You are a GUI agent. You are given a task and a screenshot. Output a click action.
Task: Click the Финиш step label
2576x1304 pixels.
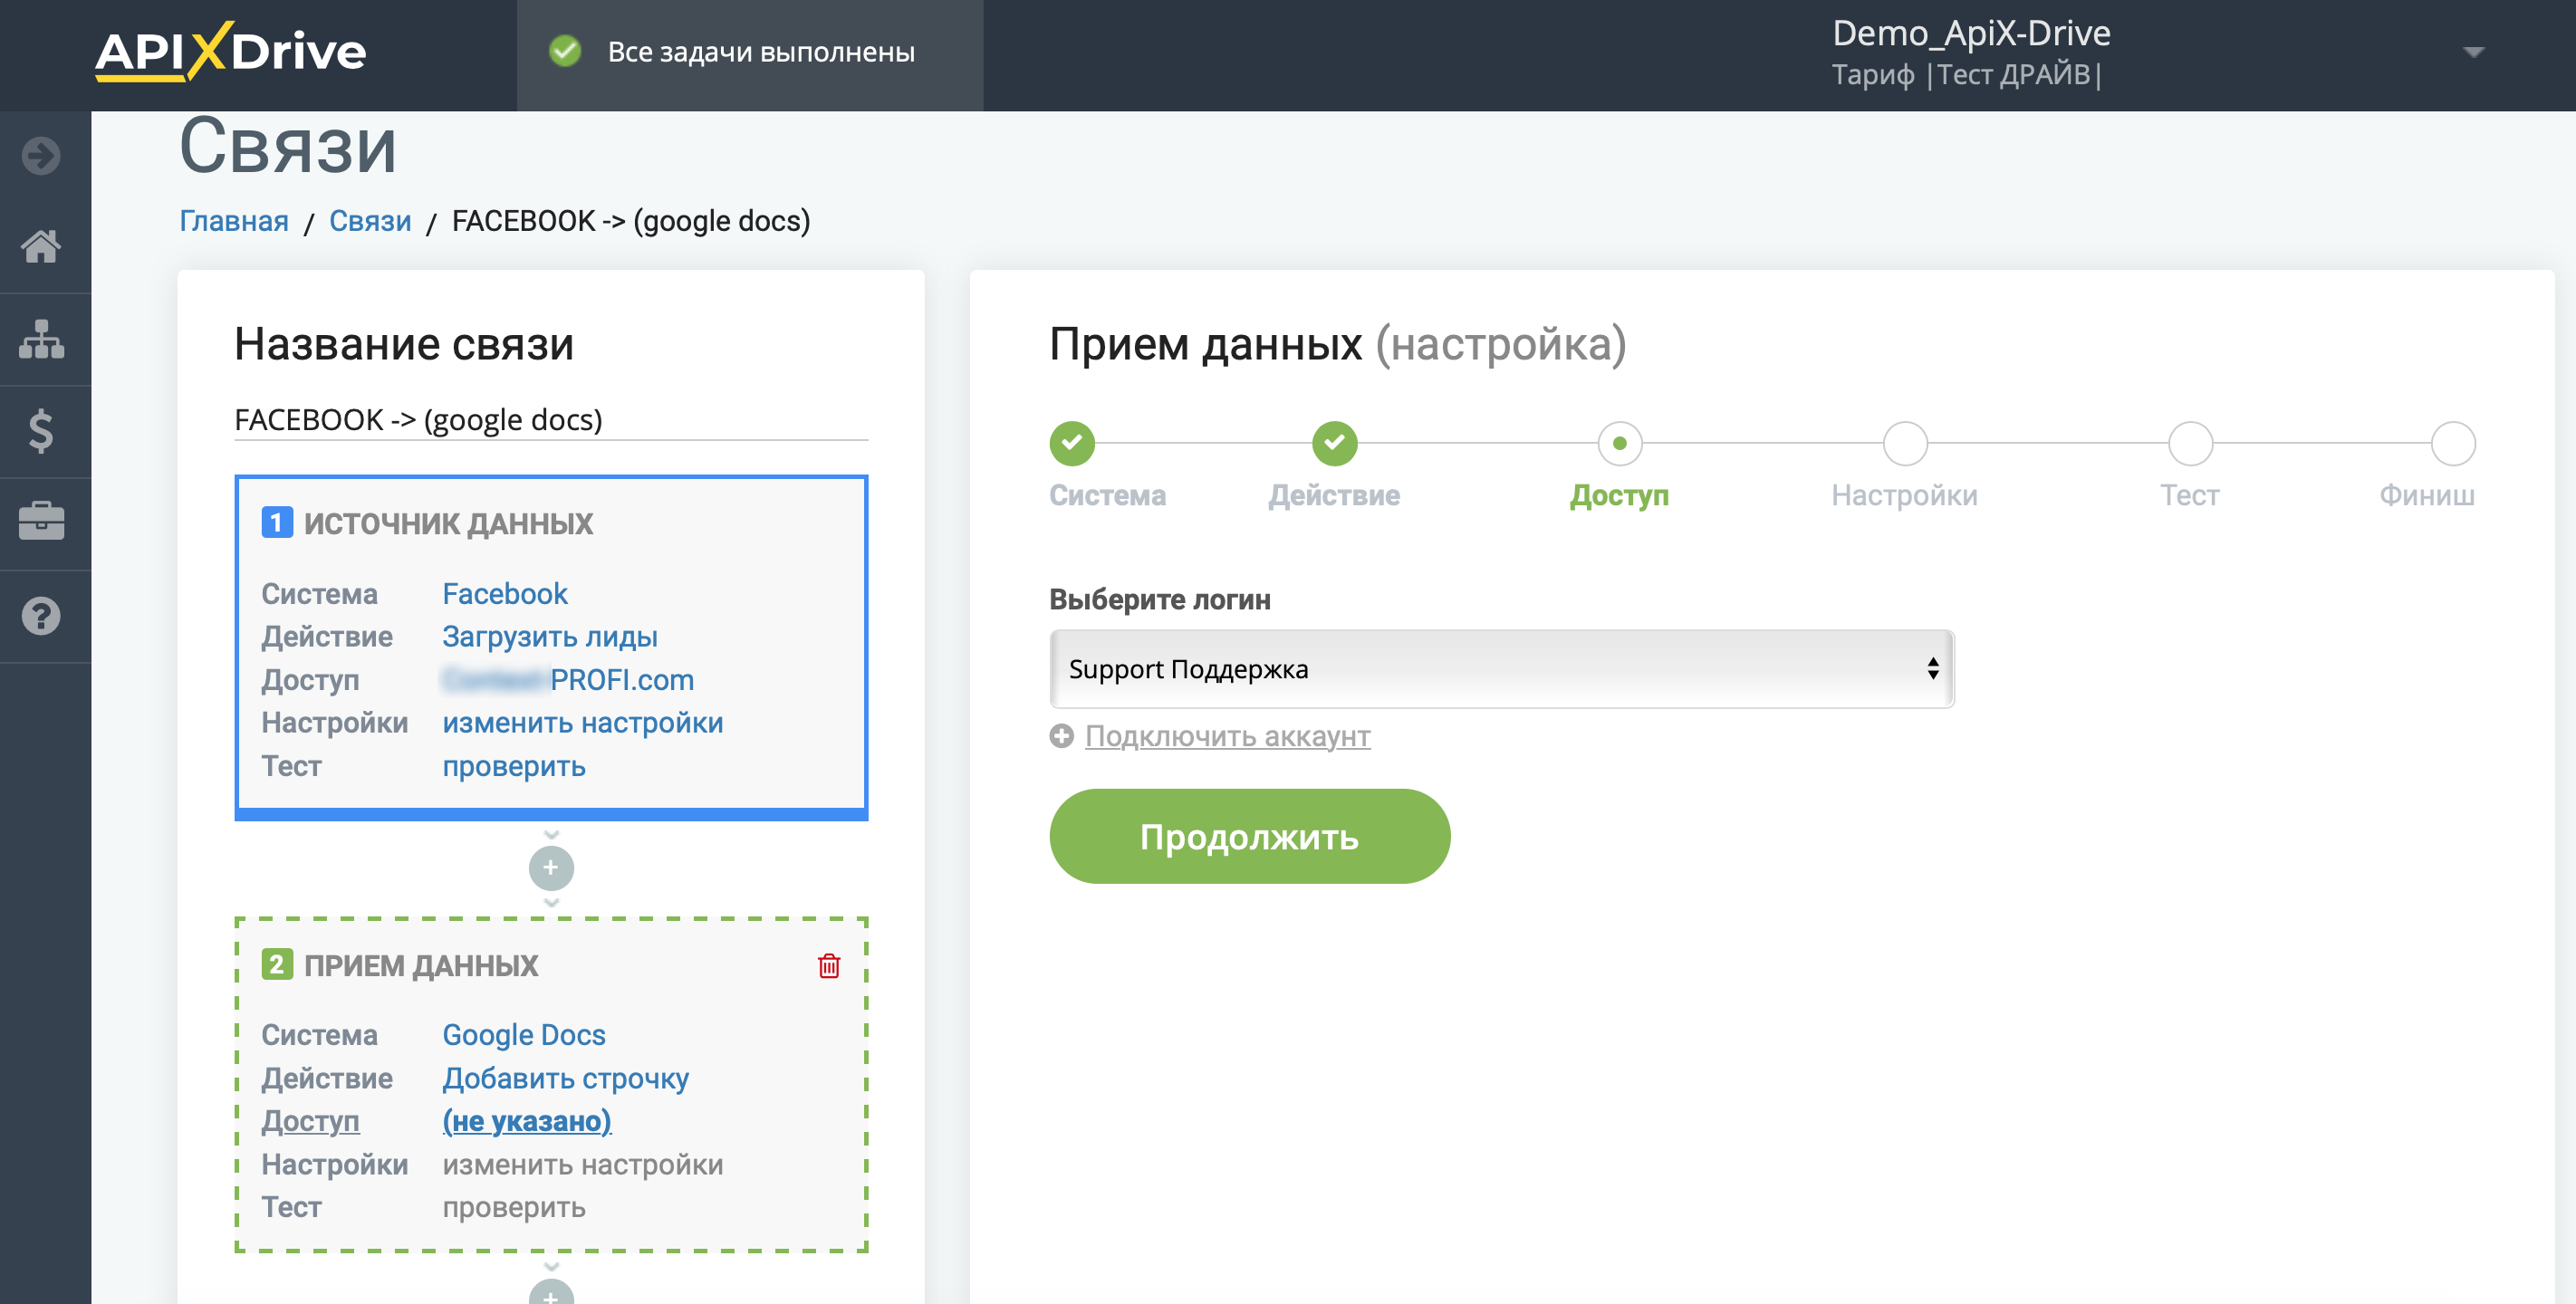pos(2427,495)
